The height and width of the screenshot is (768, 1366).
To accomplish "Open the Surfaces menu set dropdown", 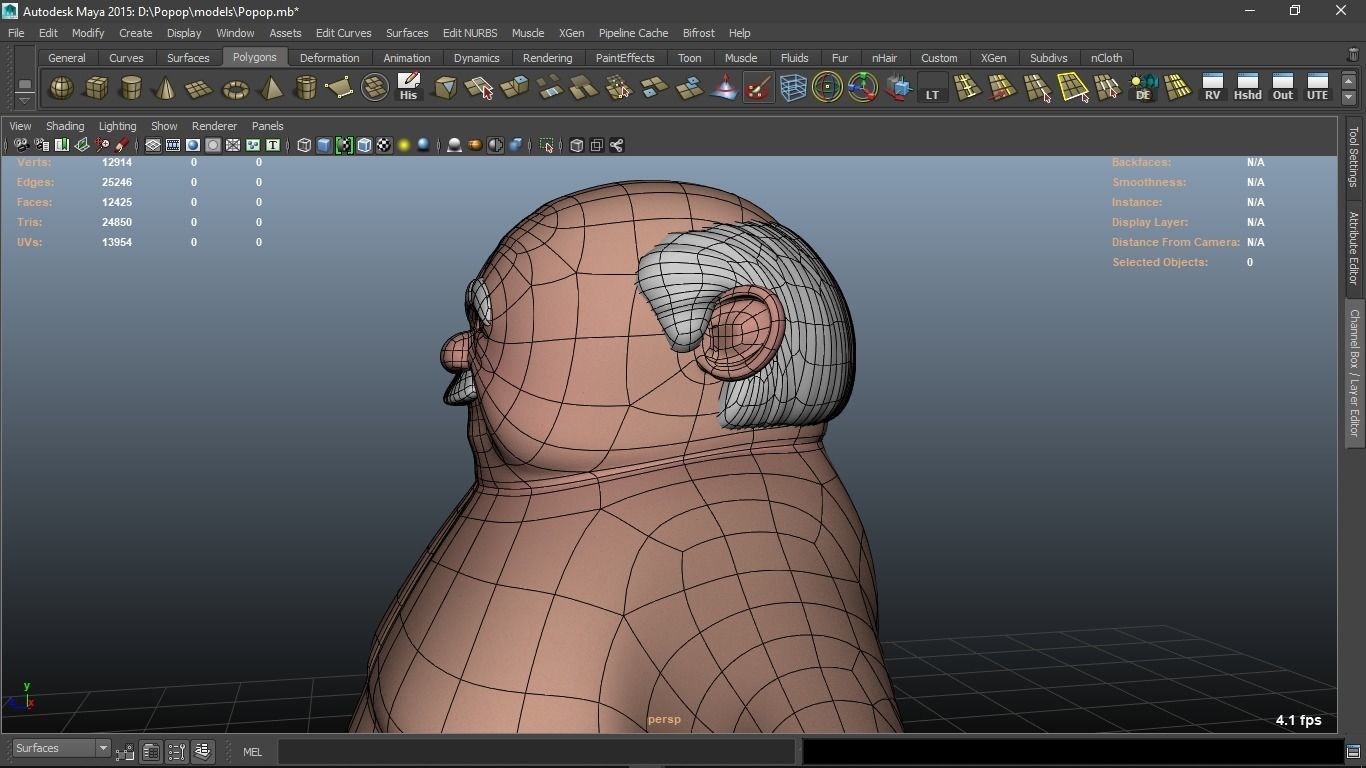I will pyautogui.click(x=60, y=749).
